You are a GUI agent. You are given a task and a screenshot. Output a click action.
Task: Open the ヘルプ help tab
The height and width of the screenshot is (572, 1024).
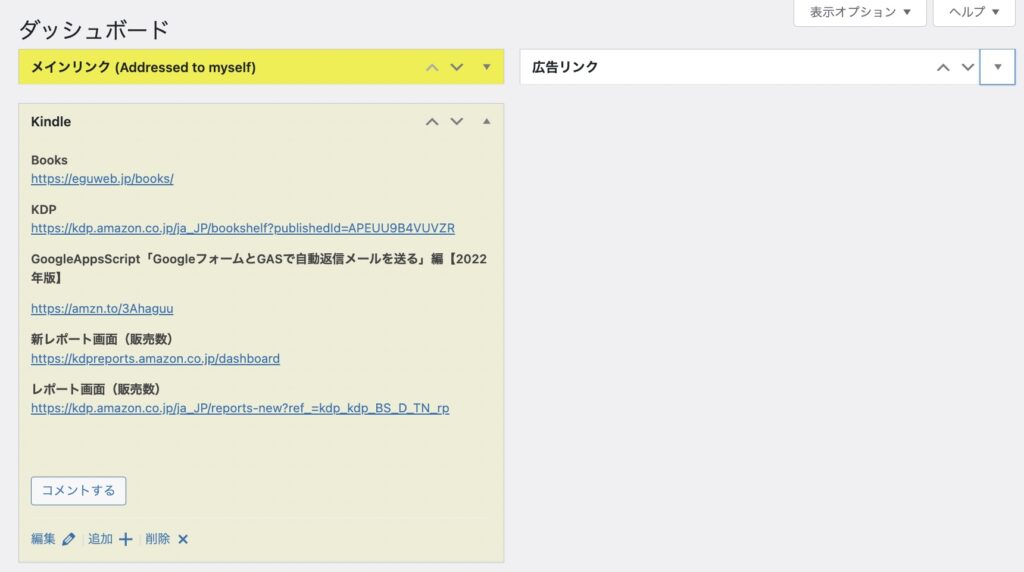tap(974, 12)
